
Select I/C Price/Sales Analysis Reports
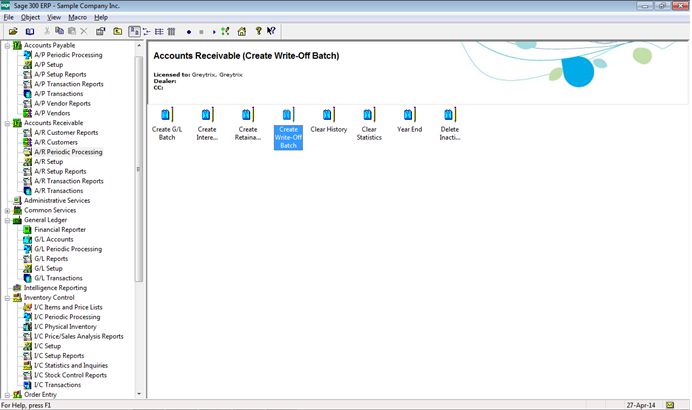coord(79,337)
